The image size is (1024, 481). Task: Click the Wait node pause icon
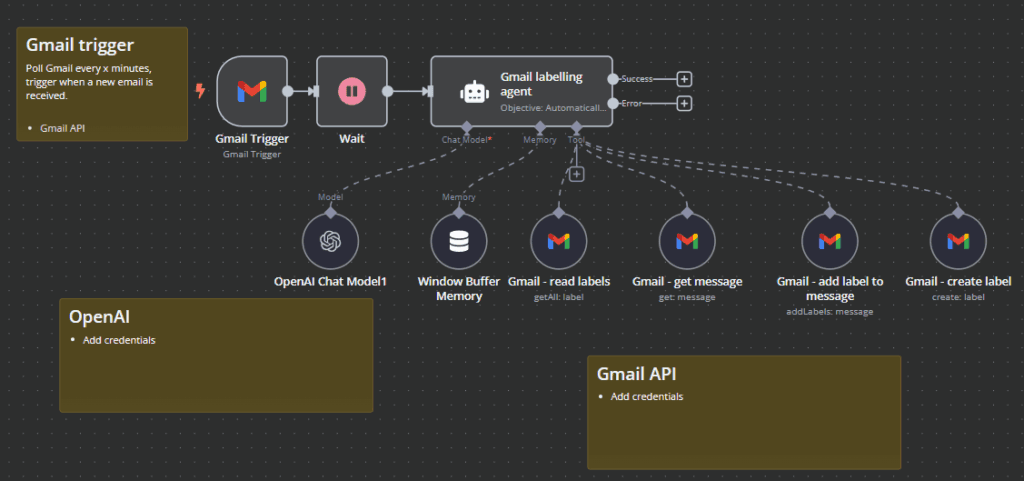tap(351, 91)
